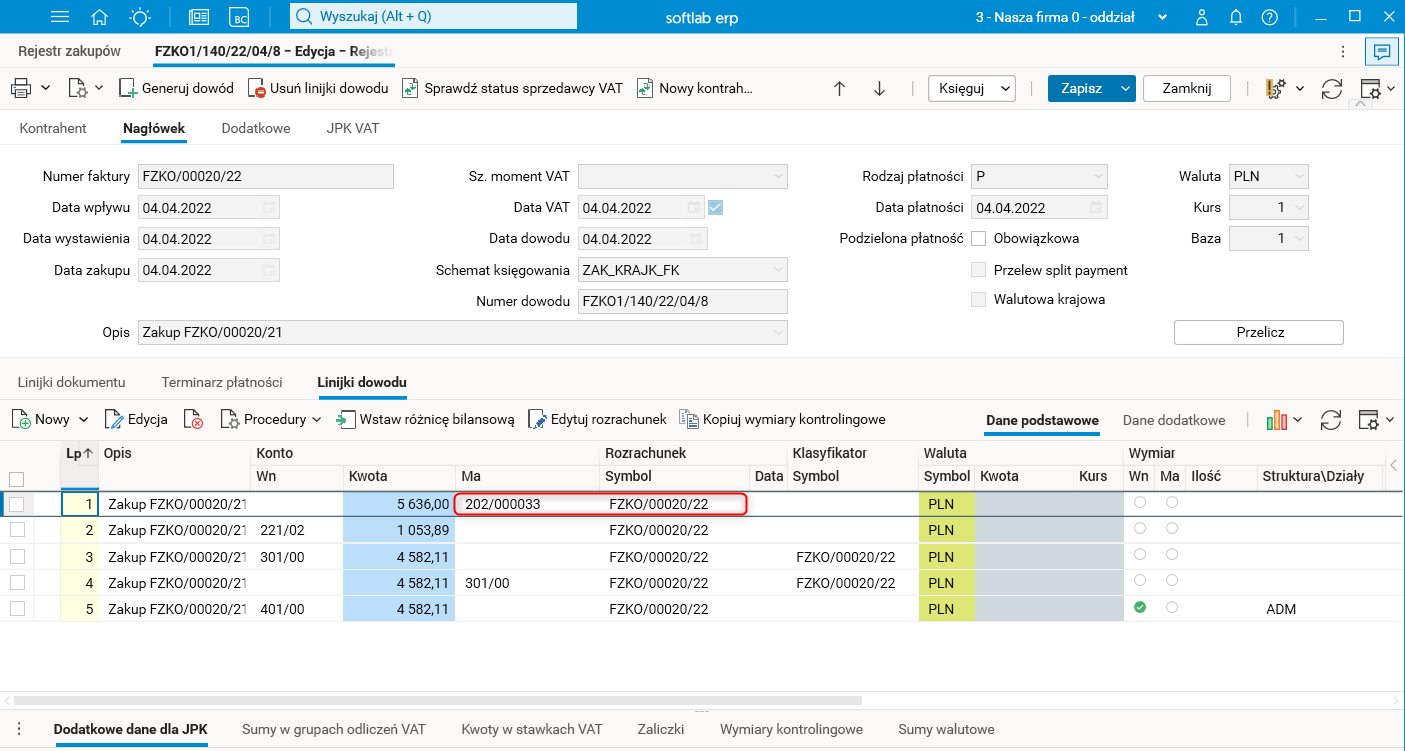Viewport: 1405px width, 751px height.
Task: Click the Przelicz button
Action: coord(1258,332)
